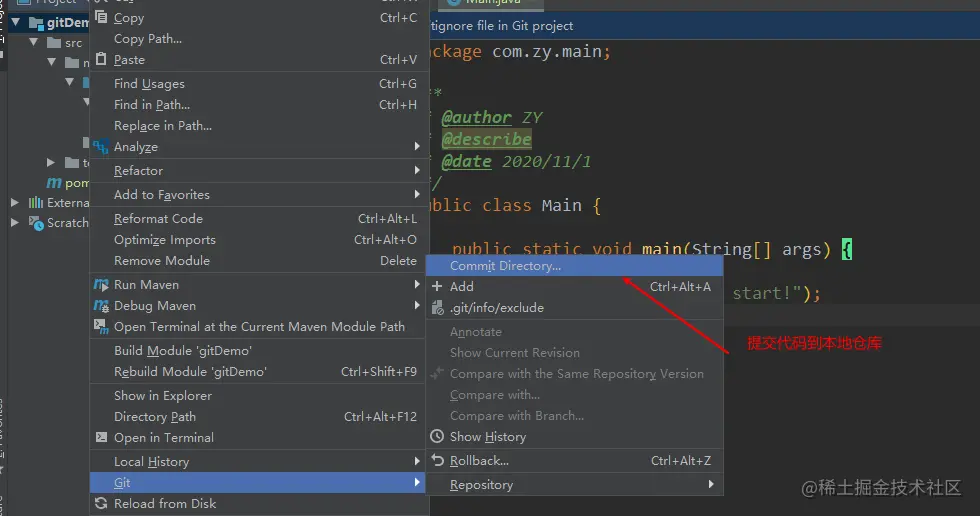This screenshot has height=516, width=980.
Task: Select the highlighted Git menu entry
Action: [258, 482]
